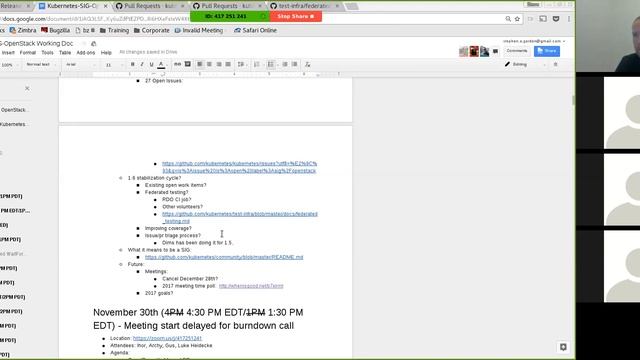Open the Help menu
This screenshot has height=360, width=640.
coord(106,53)
